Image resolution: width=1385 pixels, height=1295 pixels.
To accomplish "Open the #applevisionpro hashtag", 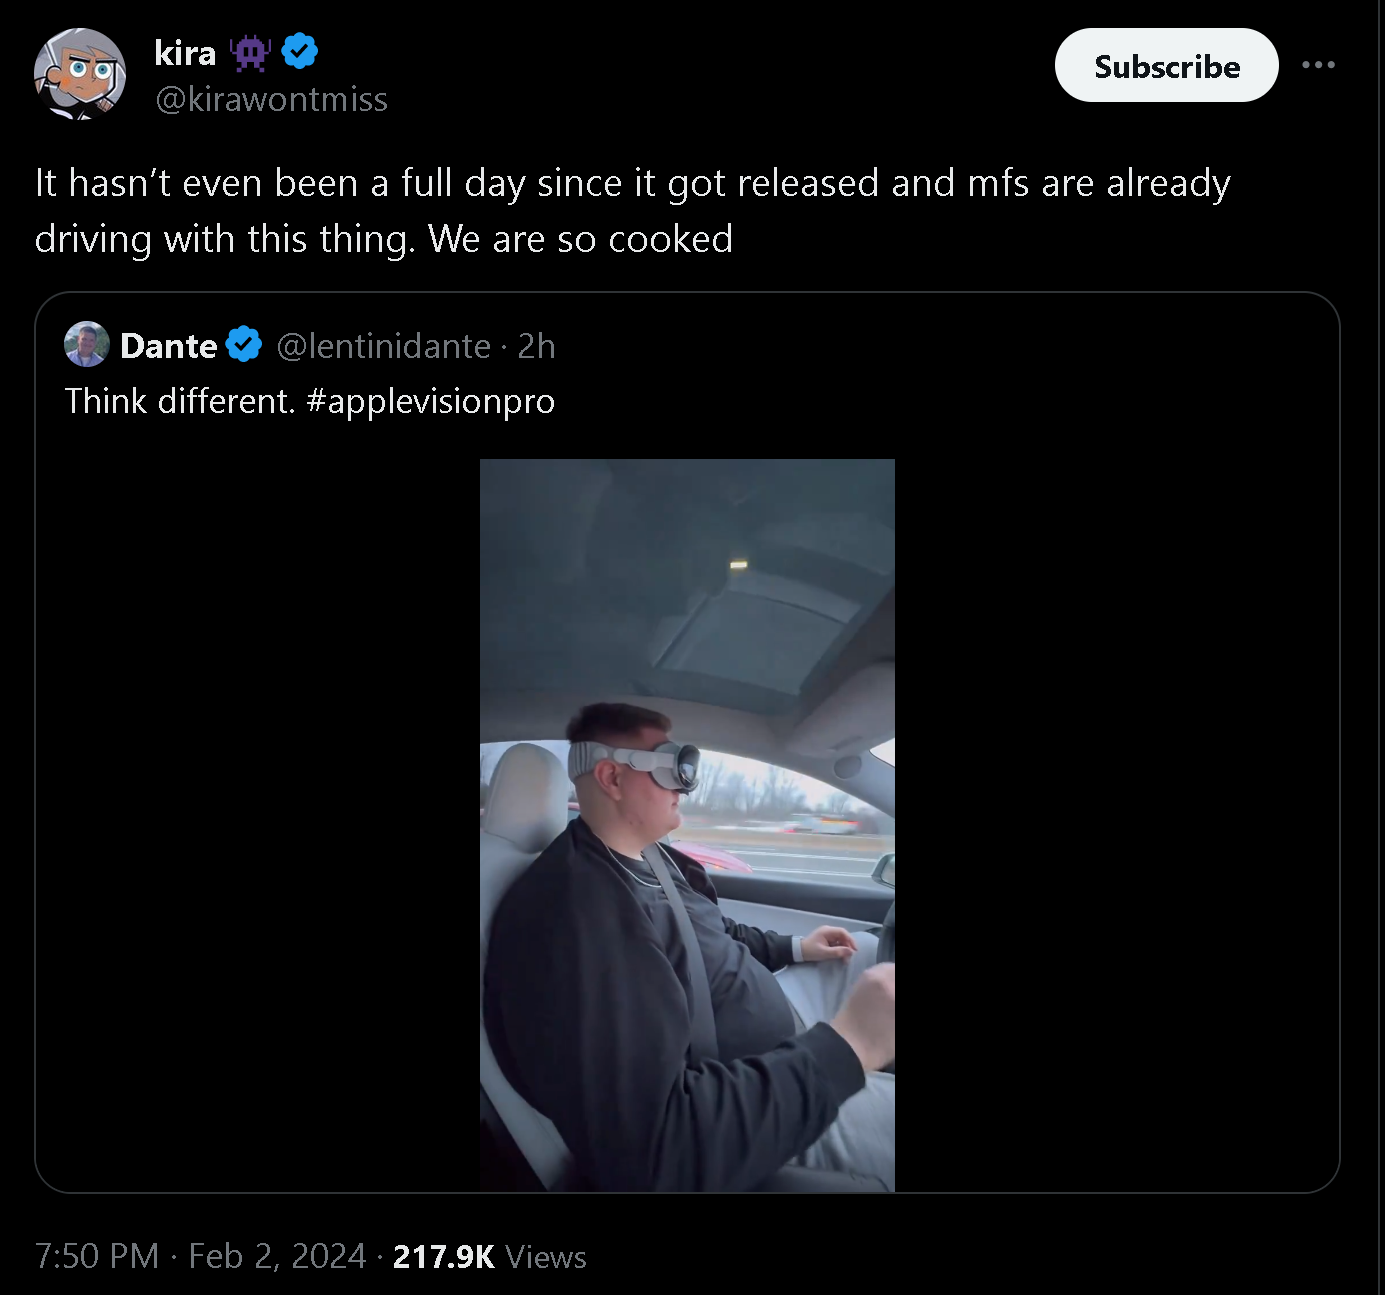I will pos(430,401).
